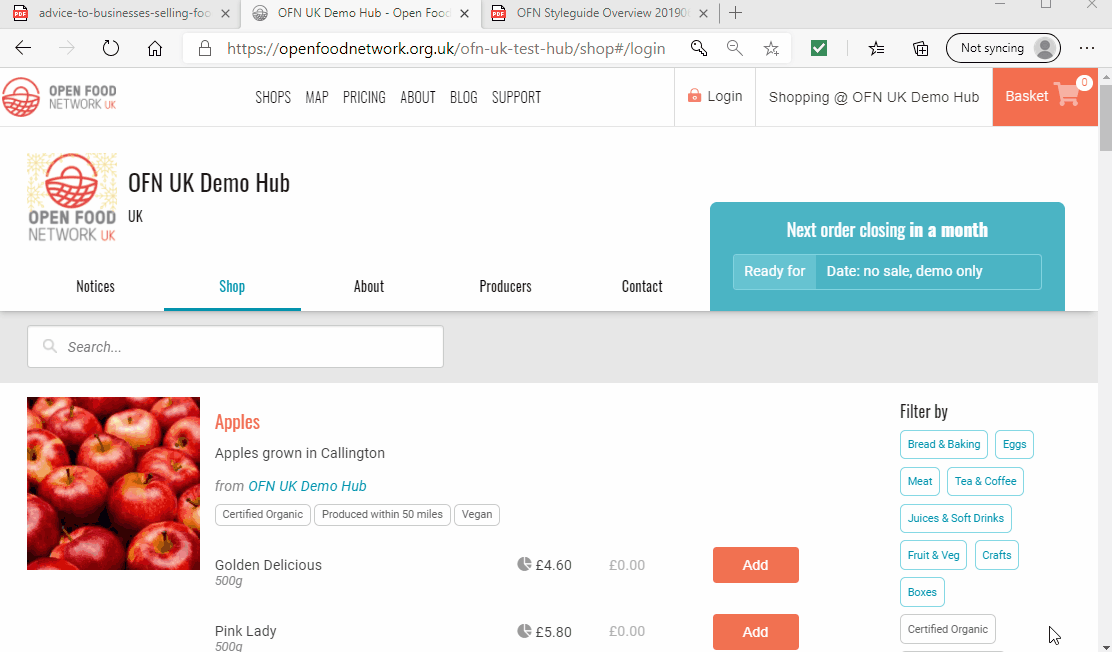The image size is (1112, 652).
Task: Click the Open Food Network UK logo
Action: pyautogui.click(x=59, y=97)
